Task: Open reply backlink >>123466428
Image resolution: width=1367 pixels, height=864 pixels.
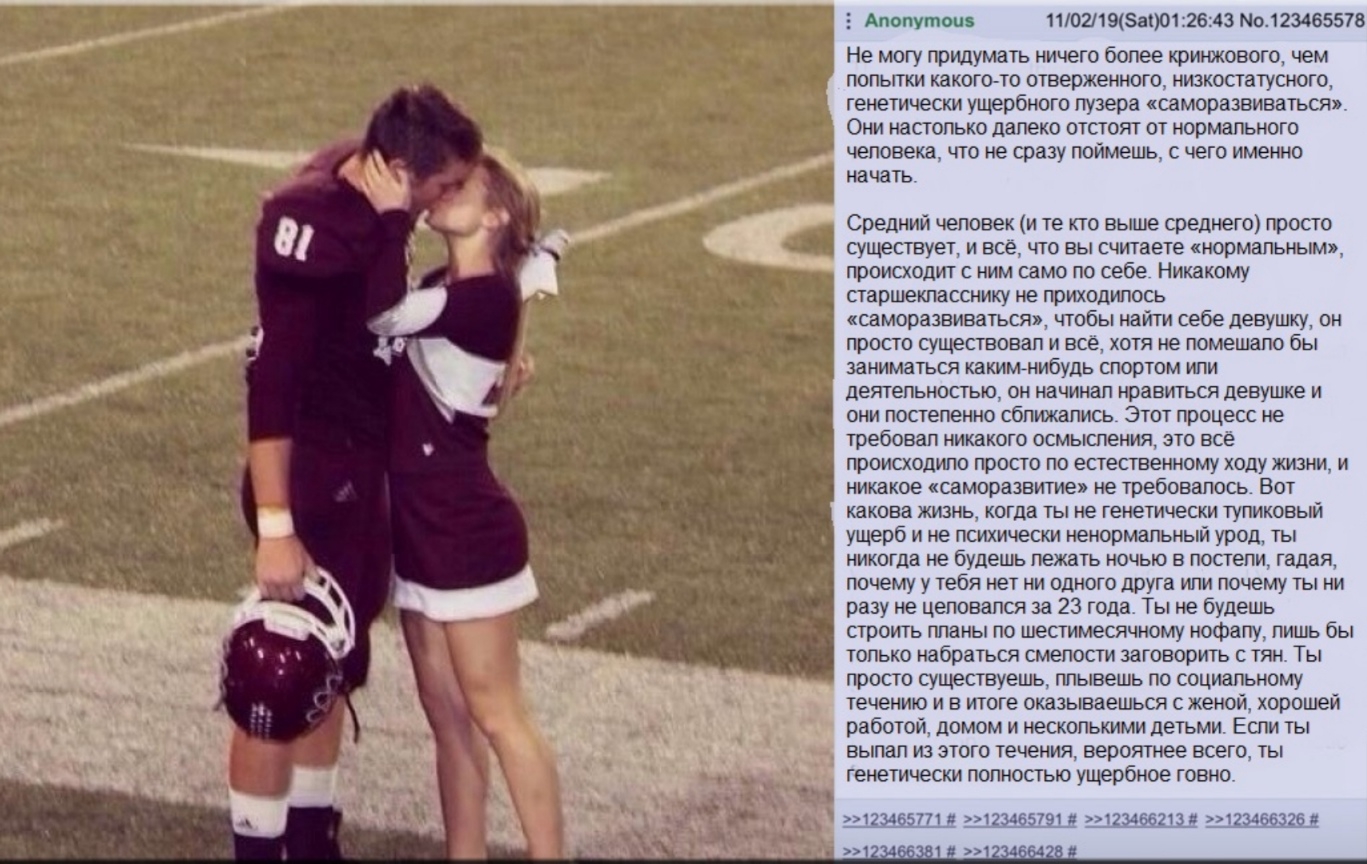Action: (1013, 852)
